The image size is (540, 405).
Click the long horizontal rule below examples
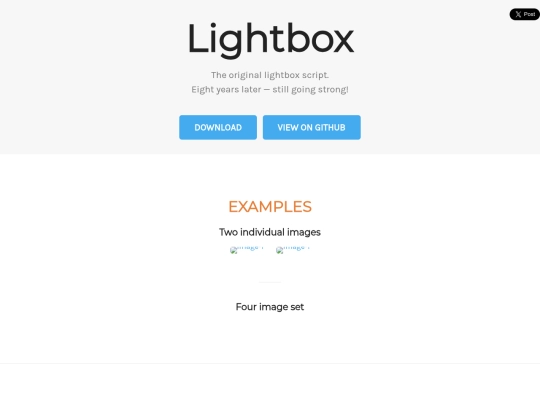[270, 363]
